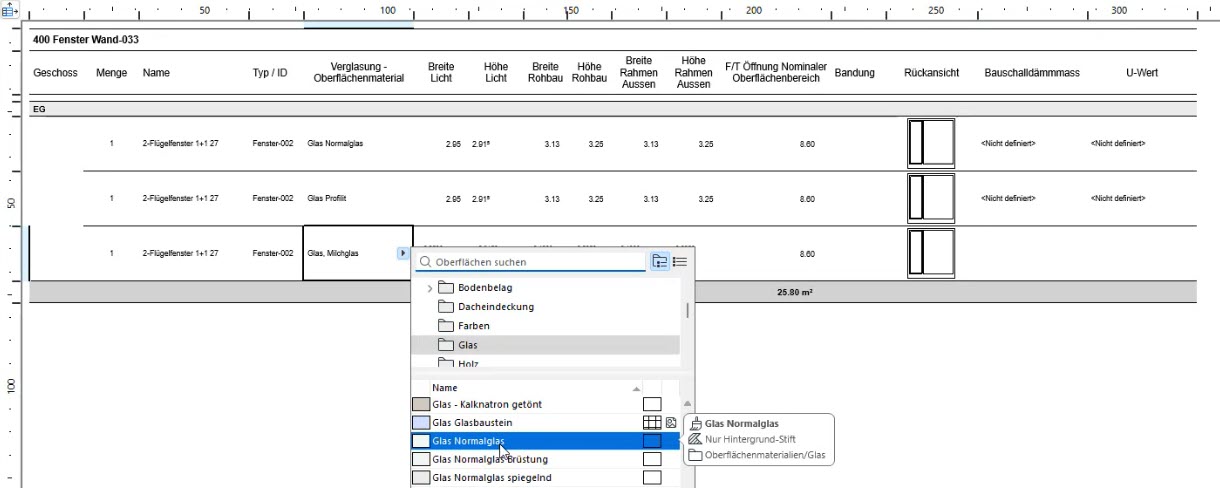Click the U-Wert <Nicht definiert> cell, second row
1220x488 pixels.
pyautogui.click(x=1117, y=199)
